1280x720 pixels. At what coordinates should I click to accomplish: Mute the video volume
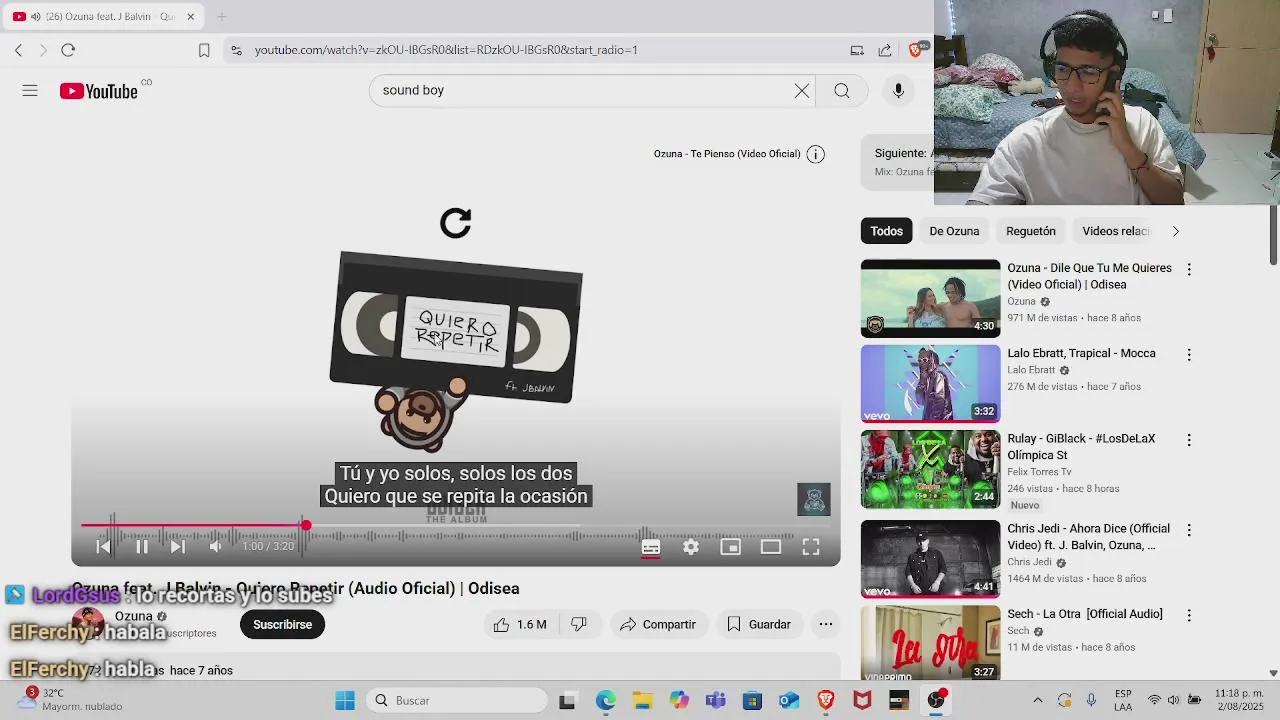pos(215,547)
